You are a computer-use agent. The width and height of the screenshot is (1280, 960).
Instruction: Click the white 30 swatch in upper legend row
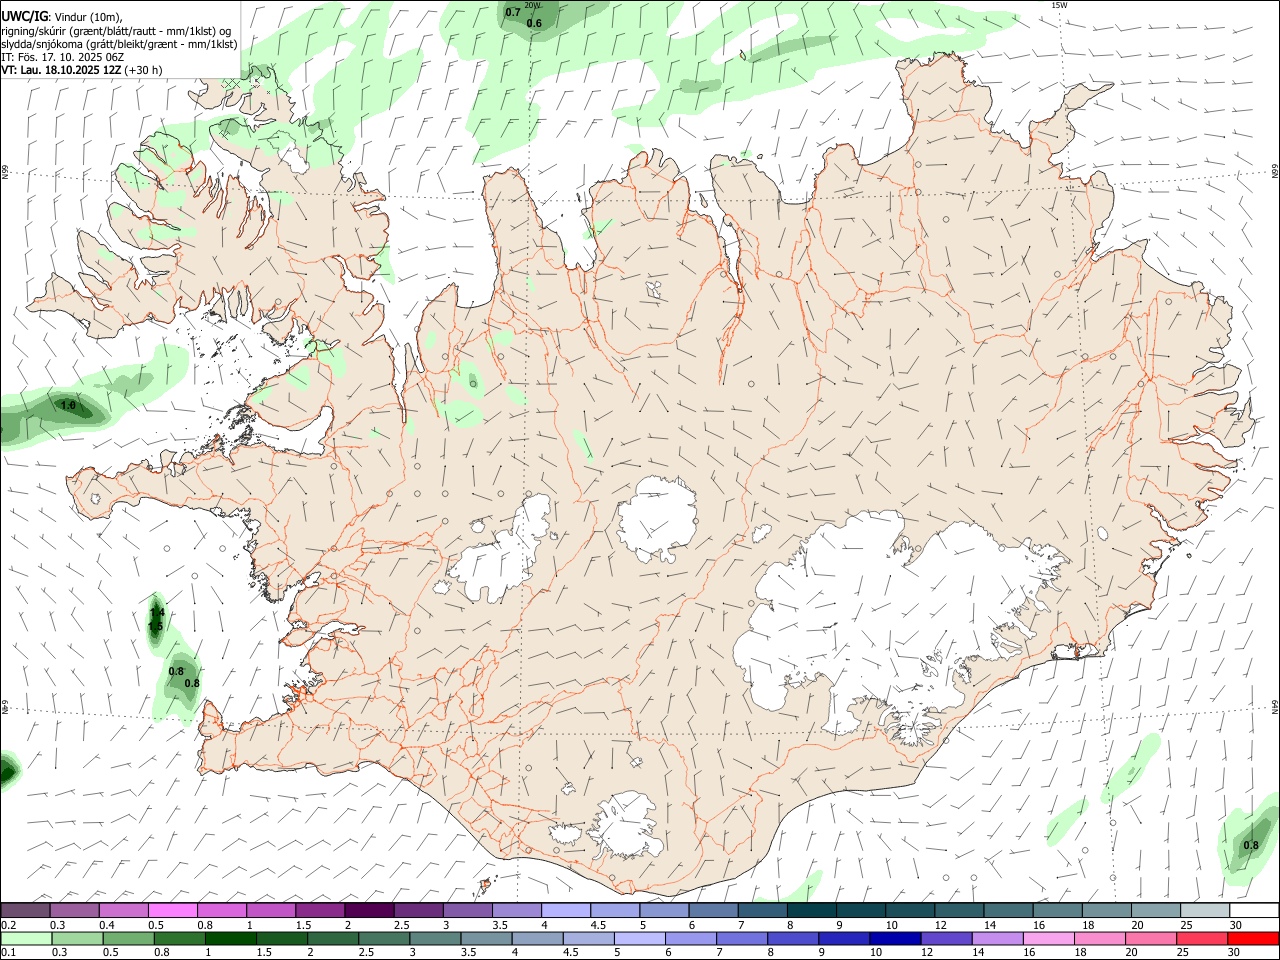pyautogui.click(x=1254, y=911)
